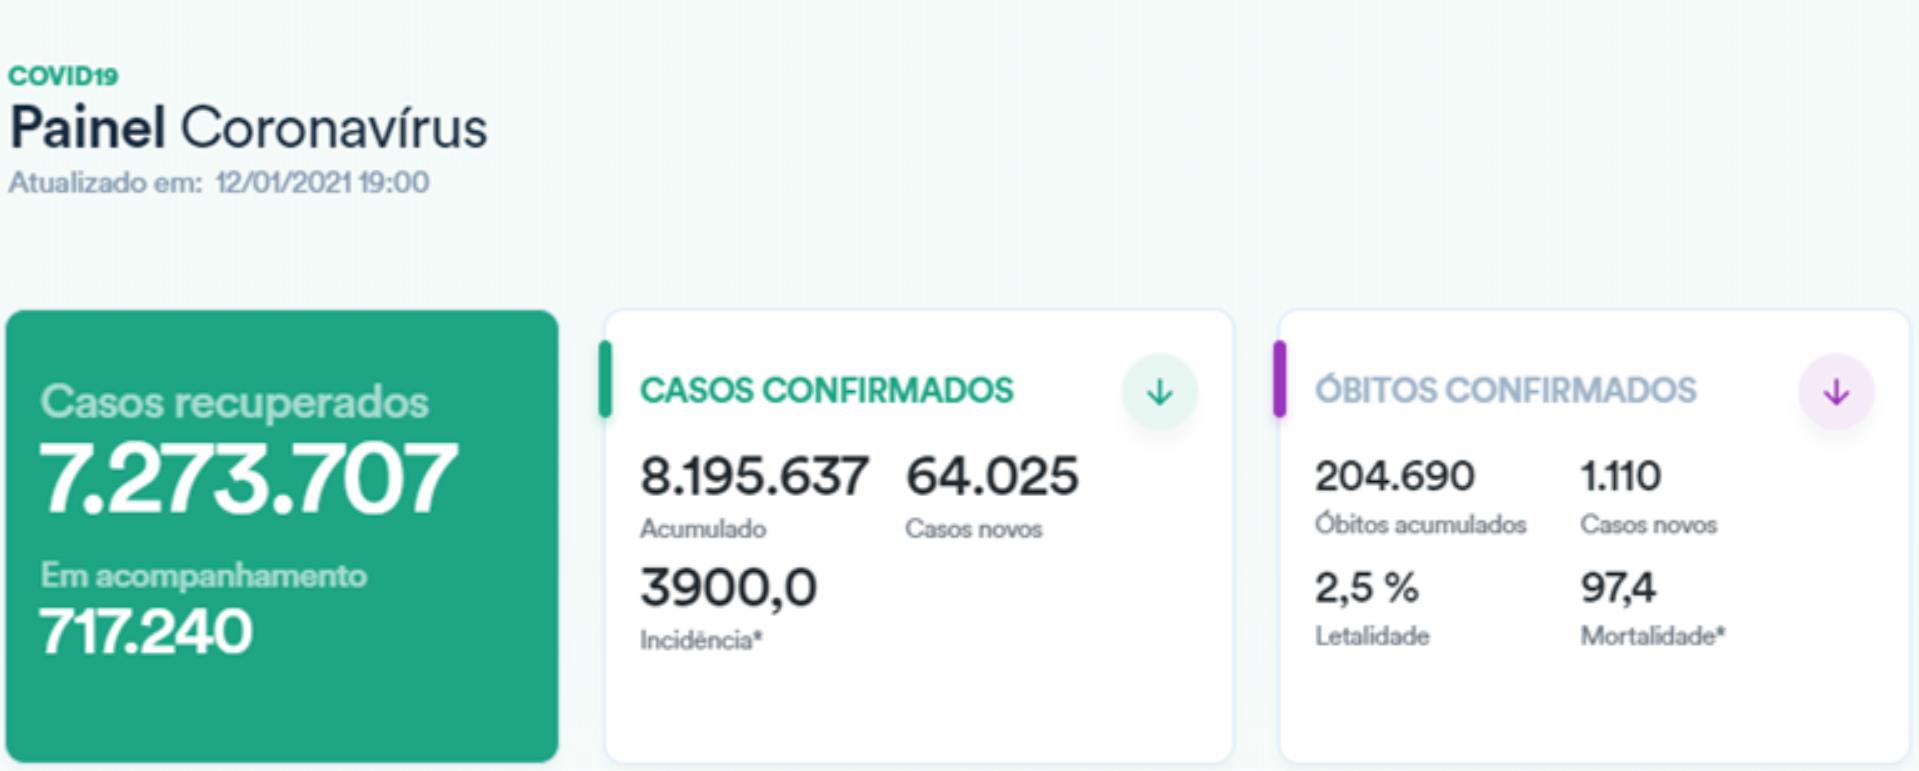Select the recovered cases number 7.273.707
This screenshot has height=771, width=1919.
click(248, 479)
